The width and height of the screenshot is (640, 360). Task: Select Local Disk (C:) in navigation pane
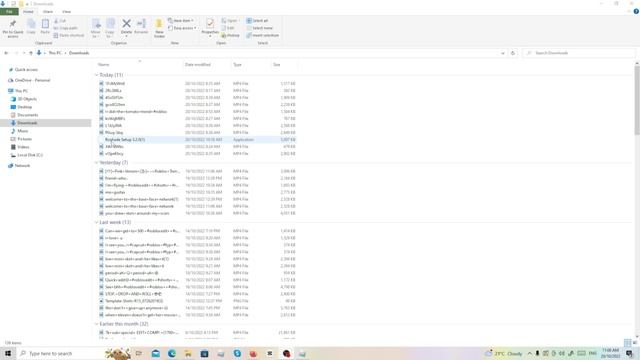(x=30, y=155)
